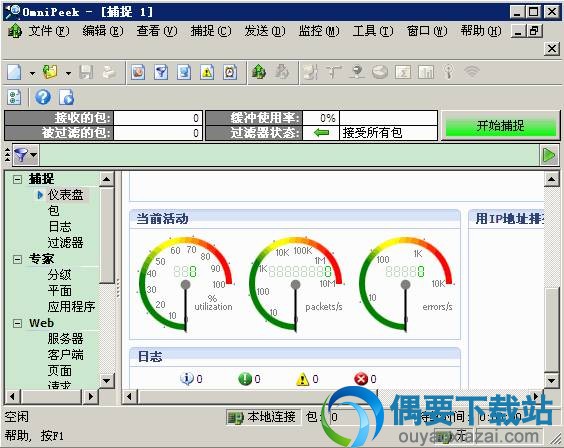Viewport: 564px width, 448px height.
Task: Open the dropdown arrow beside New document
Action: [x=32, y=73]
